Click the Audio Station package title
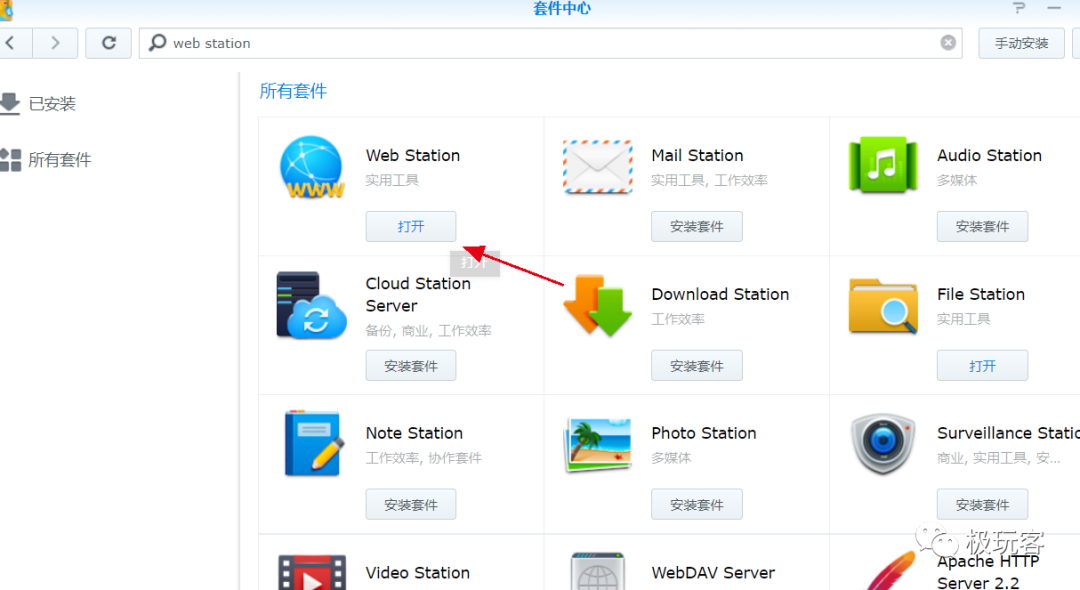 tap(989, 156)
